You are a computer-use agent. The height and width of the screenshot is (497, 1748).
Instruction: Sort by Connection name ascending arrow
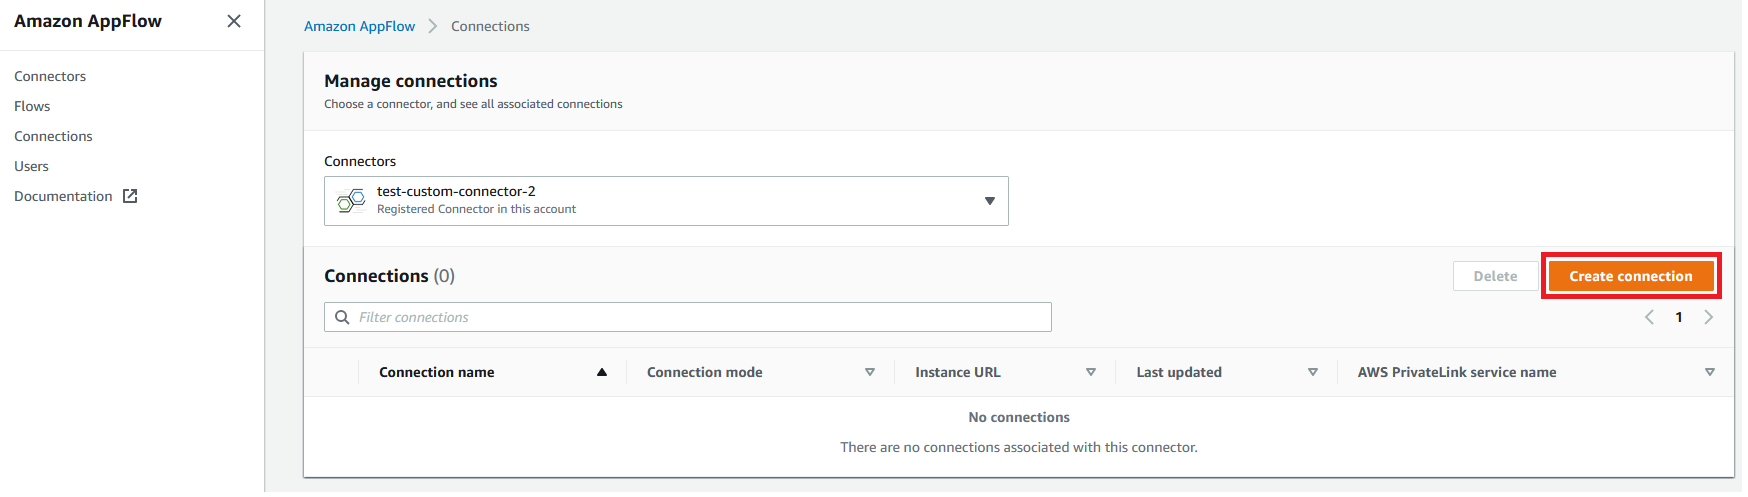(602, 372)
